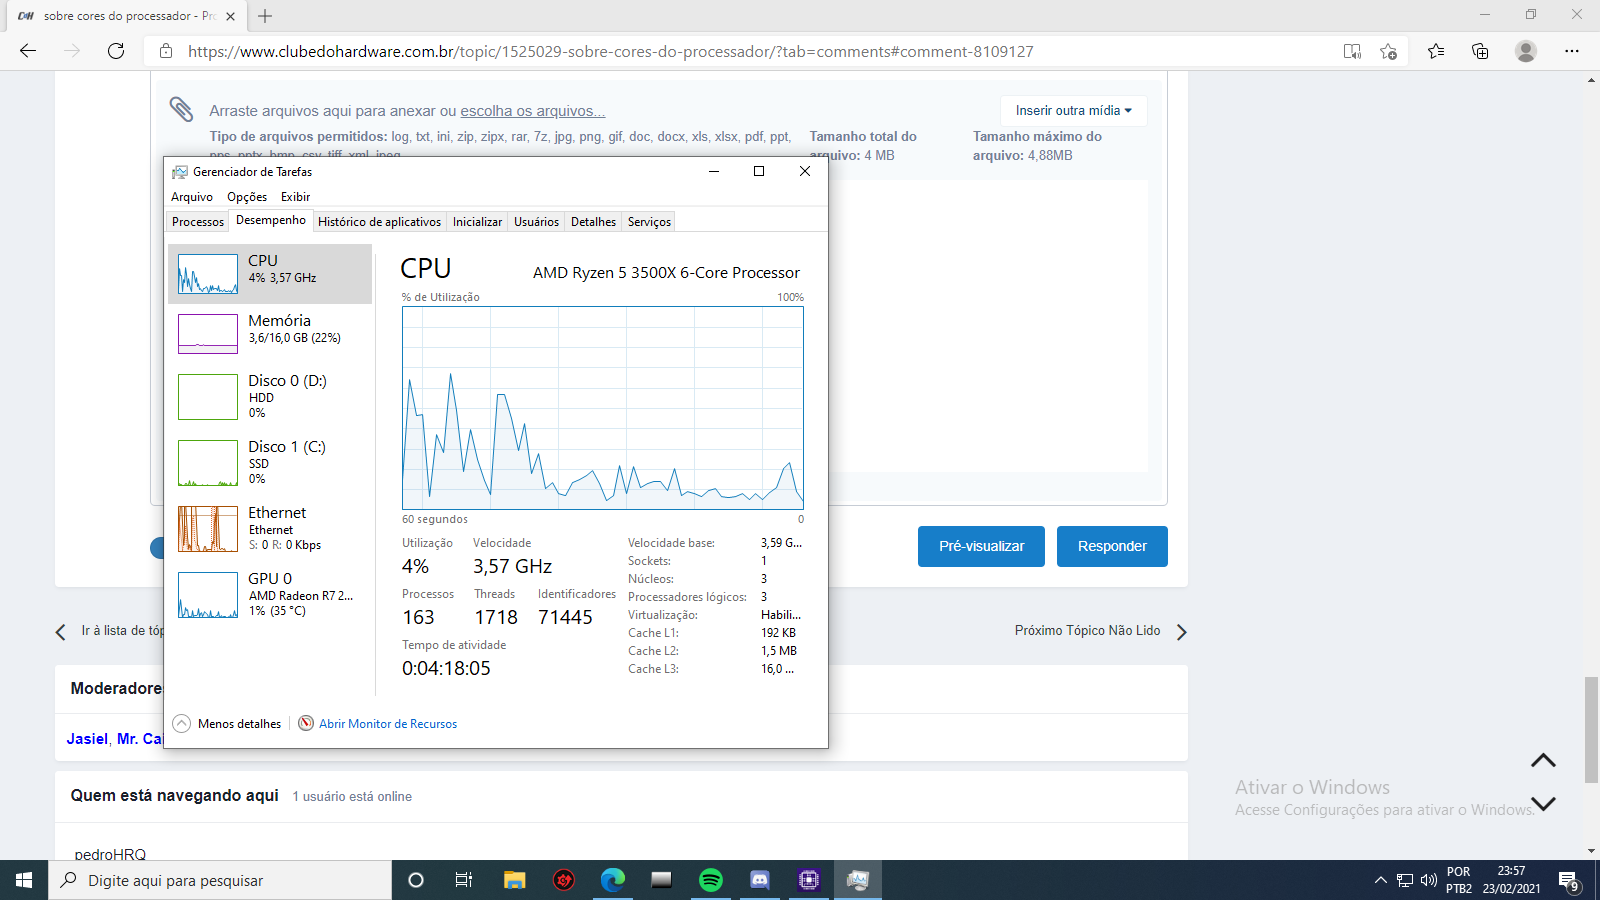Open Cortana circle icon on taskbar

[416, 880]
